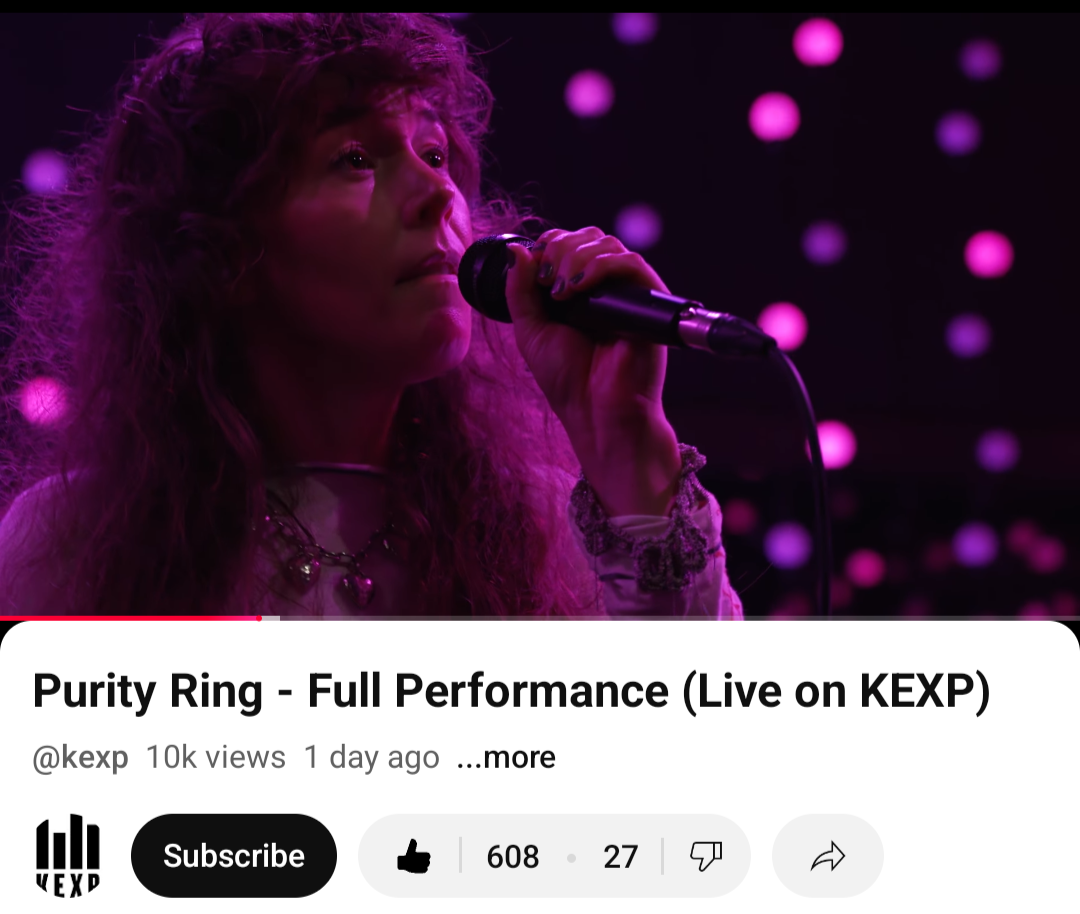The width and height of the screenshot is (1080, 914).
Task: Open the Purity Ring video title
Action: tap(511, 691)
